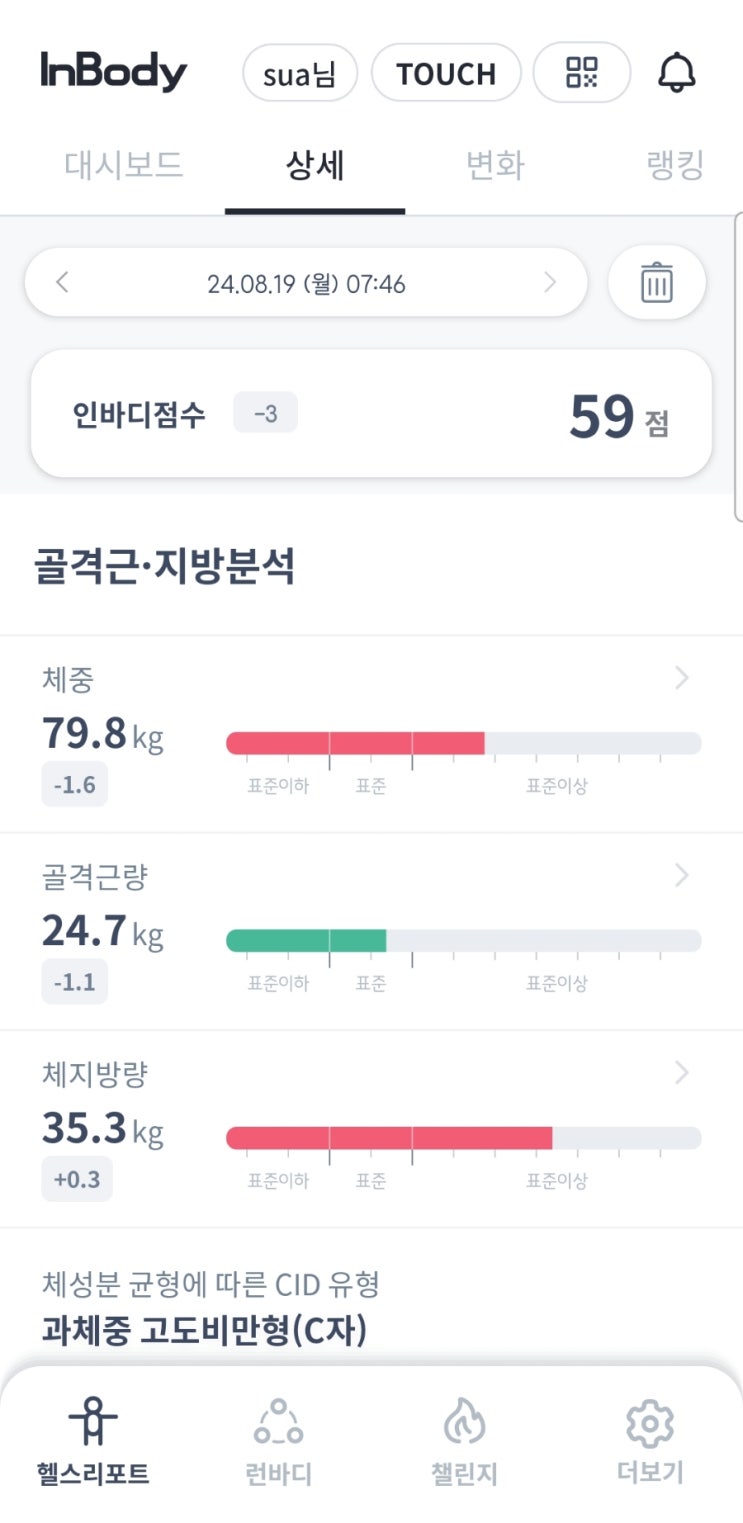Open the 챌린지 flame icon
The image size is (743, 1523).
464,1420
